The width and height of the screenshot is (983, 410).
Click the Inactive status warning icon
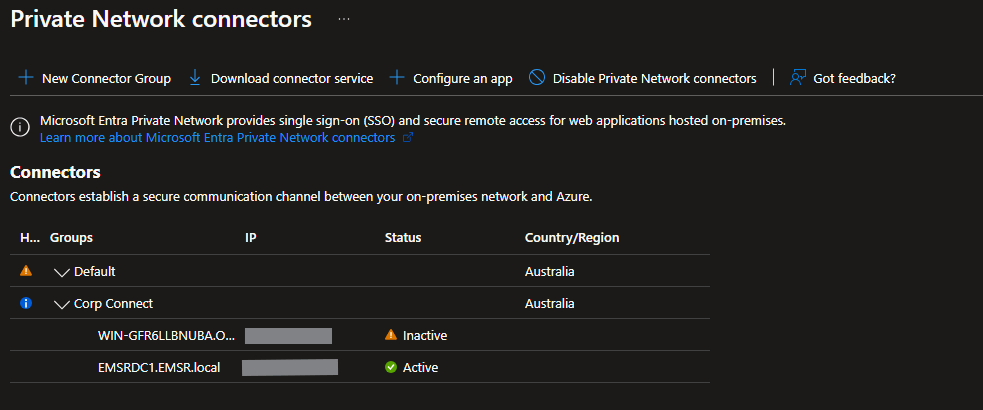point(391,335)
